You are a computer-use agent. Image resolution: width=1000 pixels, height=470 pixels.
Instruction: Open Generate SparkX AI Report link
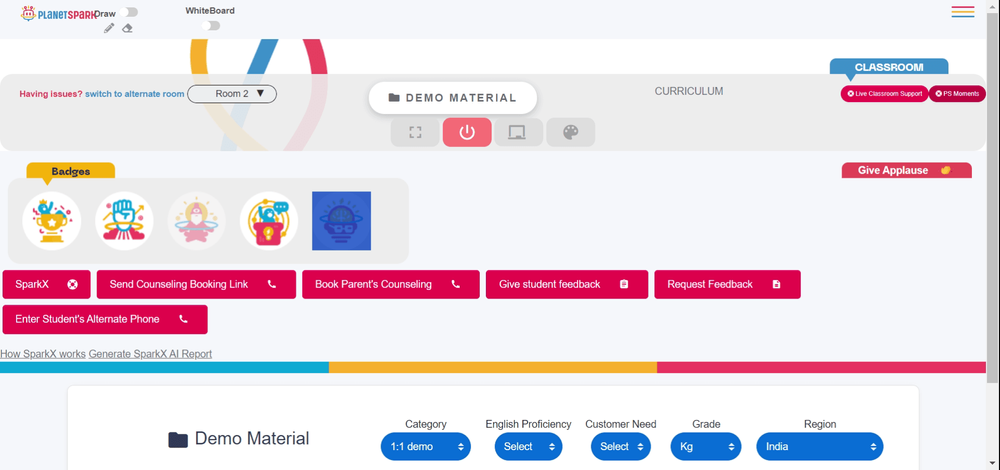[x=151, y=354]
